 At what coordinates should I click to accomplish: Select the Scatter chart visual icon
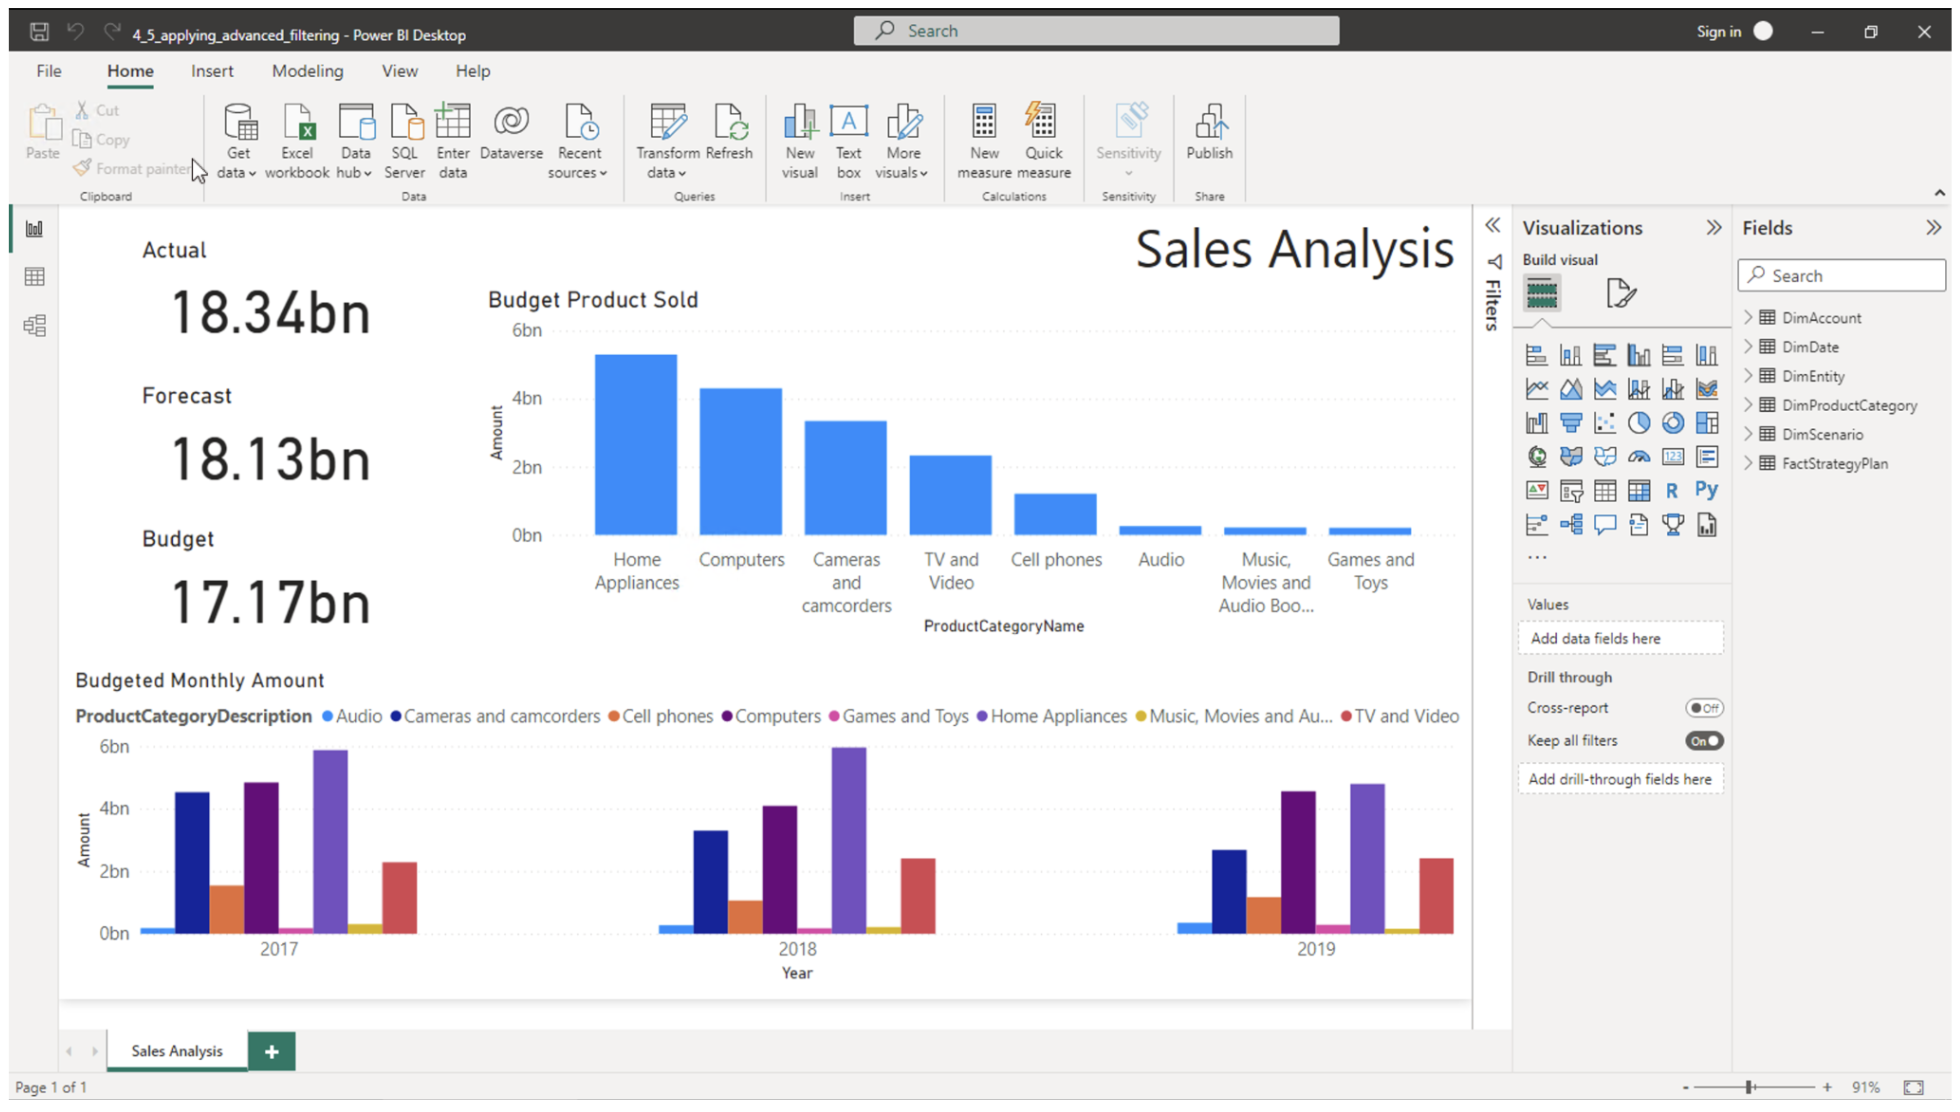(x=1605, y=423)
